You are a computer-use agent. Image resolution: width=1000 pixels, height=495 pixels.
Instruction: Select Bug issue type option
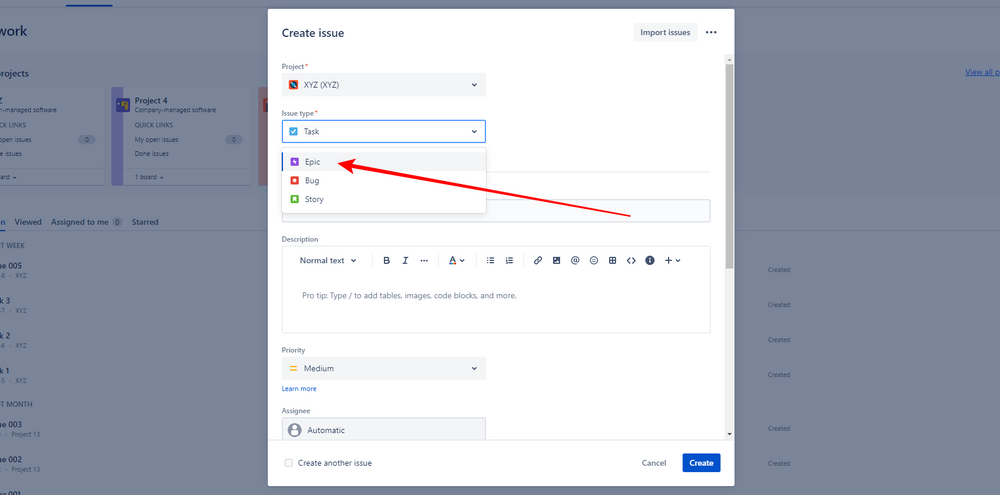[384, 181]
